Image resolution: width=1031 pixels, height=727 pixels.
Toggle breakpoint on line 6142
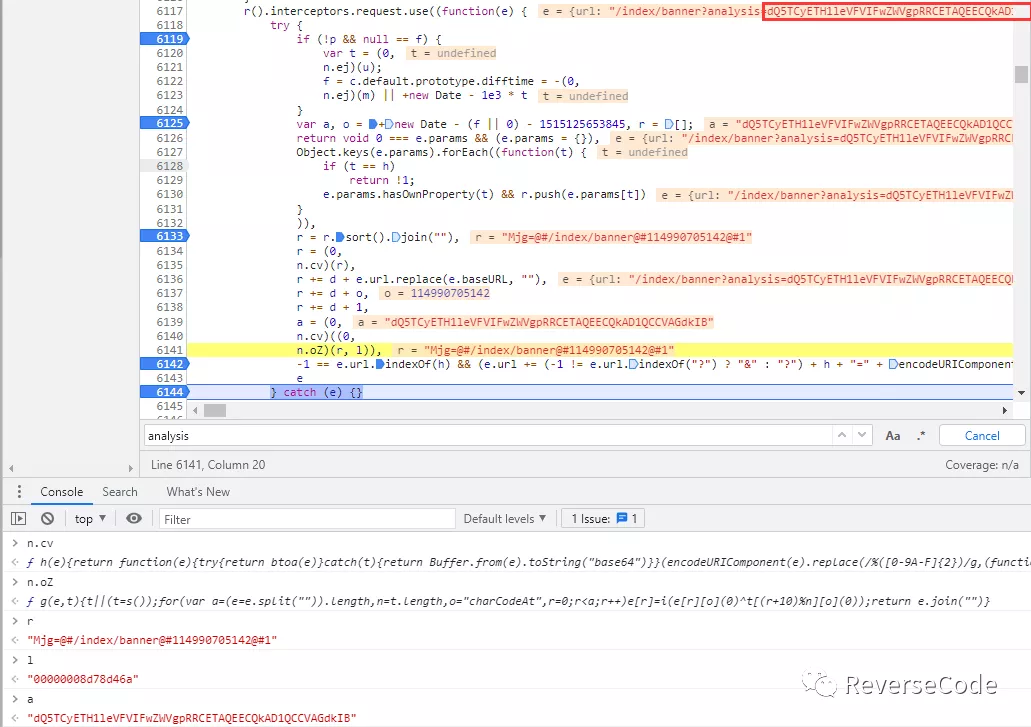click(164, 364)
